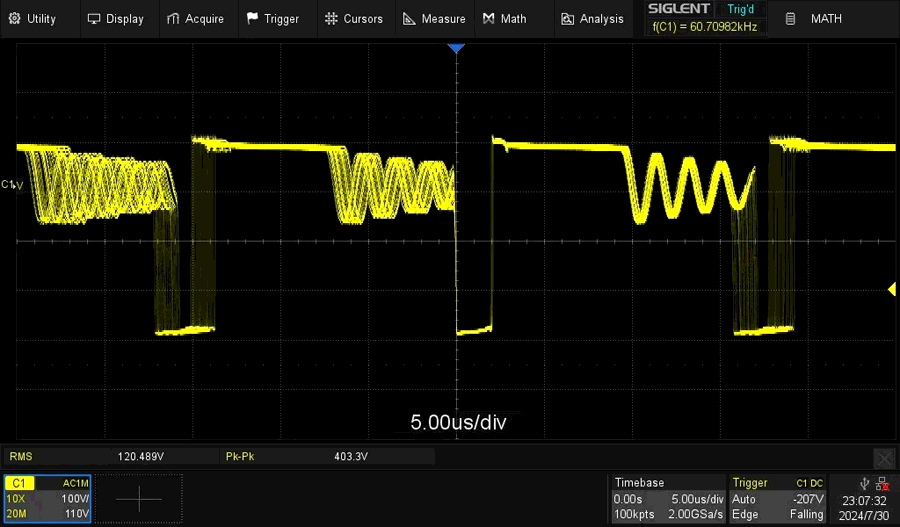Click the Math waveform icon

point(489,18)
